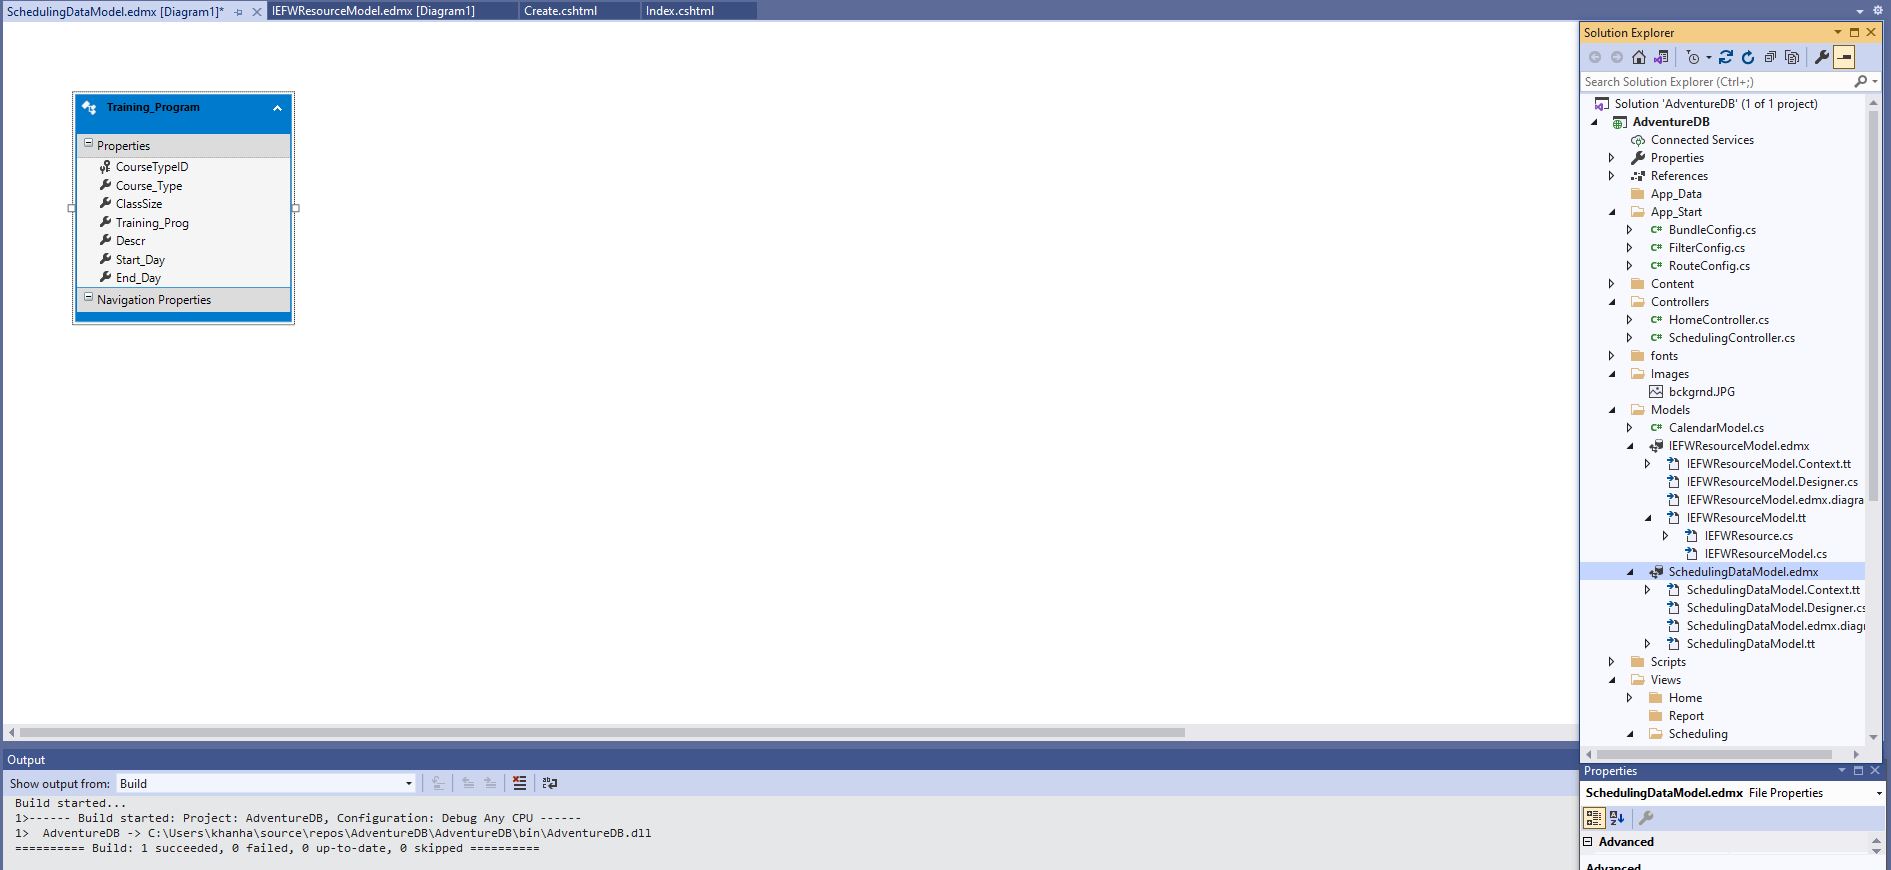1891x870 pixels.
Task: Expand the Scripts folder
Action: pyautogui.click(x=1611, y=662)
